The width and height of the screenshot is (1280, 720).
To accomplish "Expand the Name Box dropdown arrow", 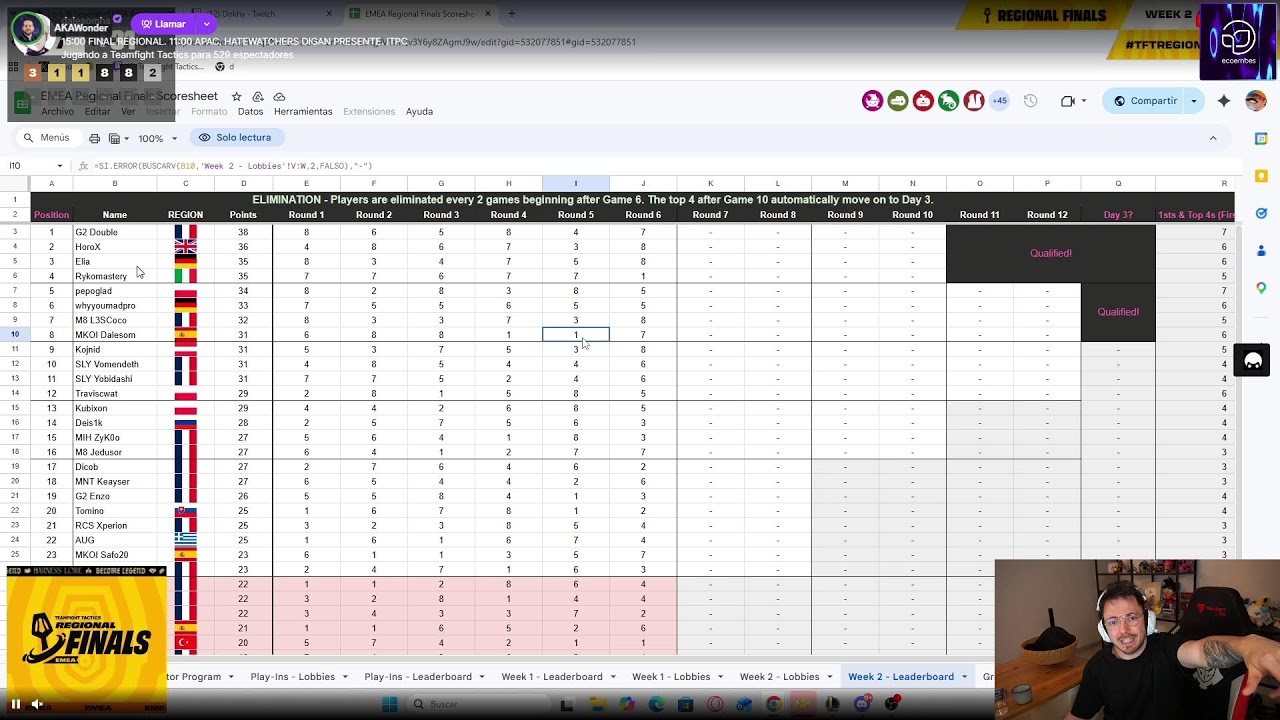I will coord(60,166).
